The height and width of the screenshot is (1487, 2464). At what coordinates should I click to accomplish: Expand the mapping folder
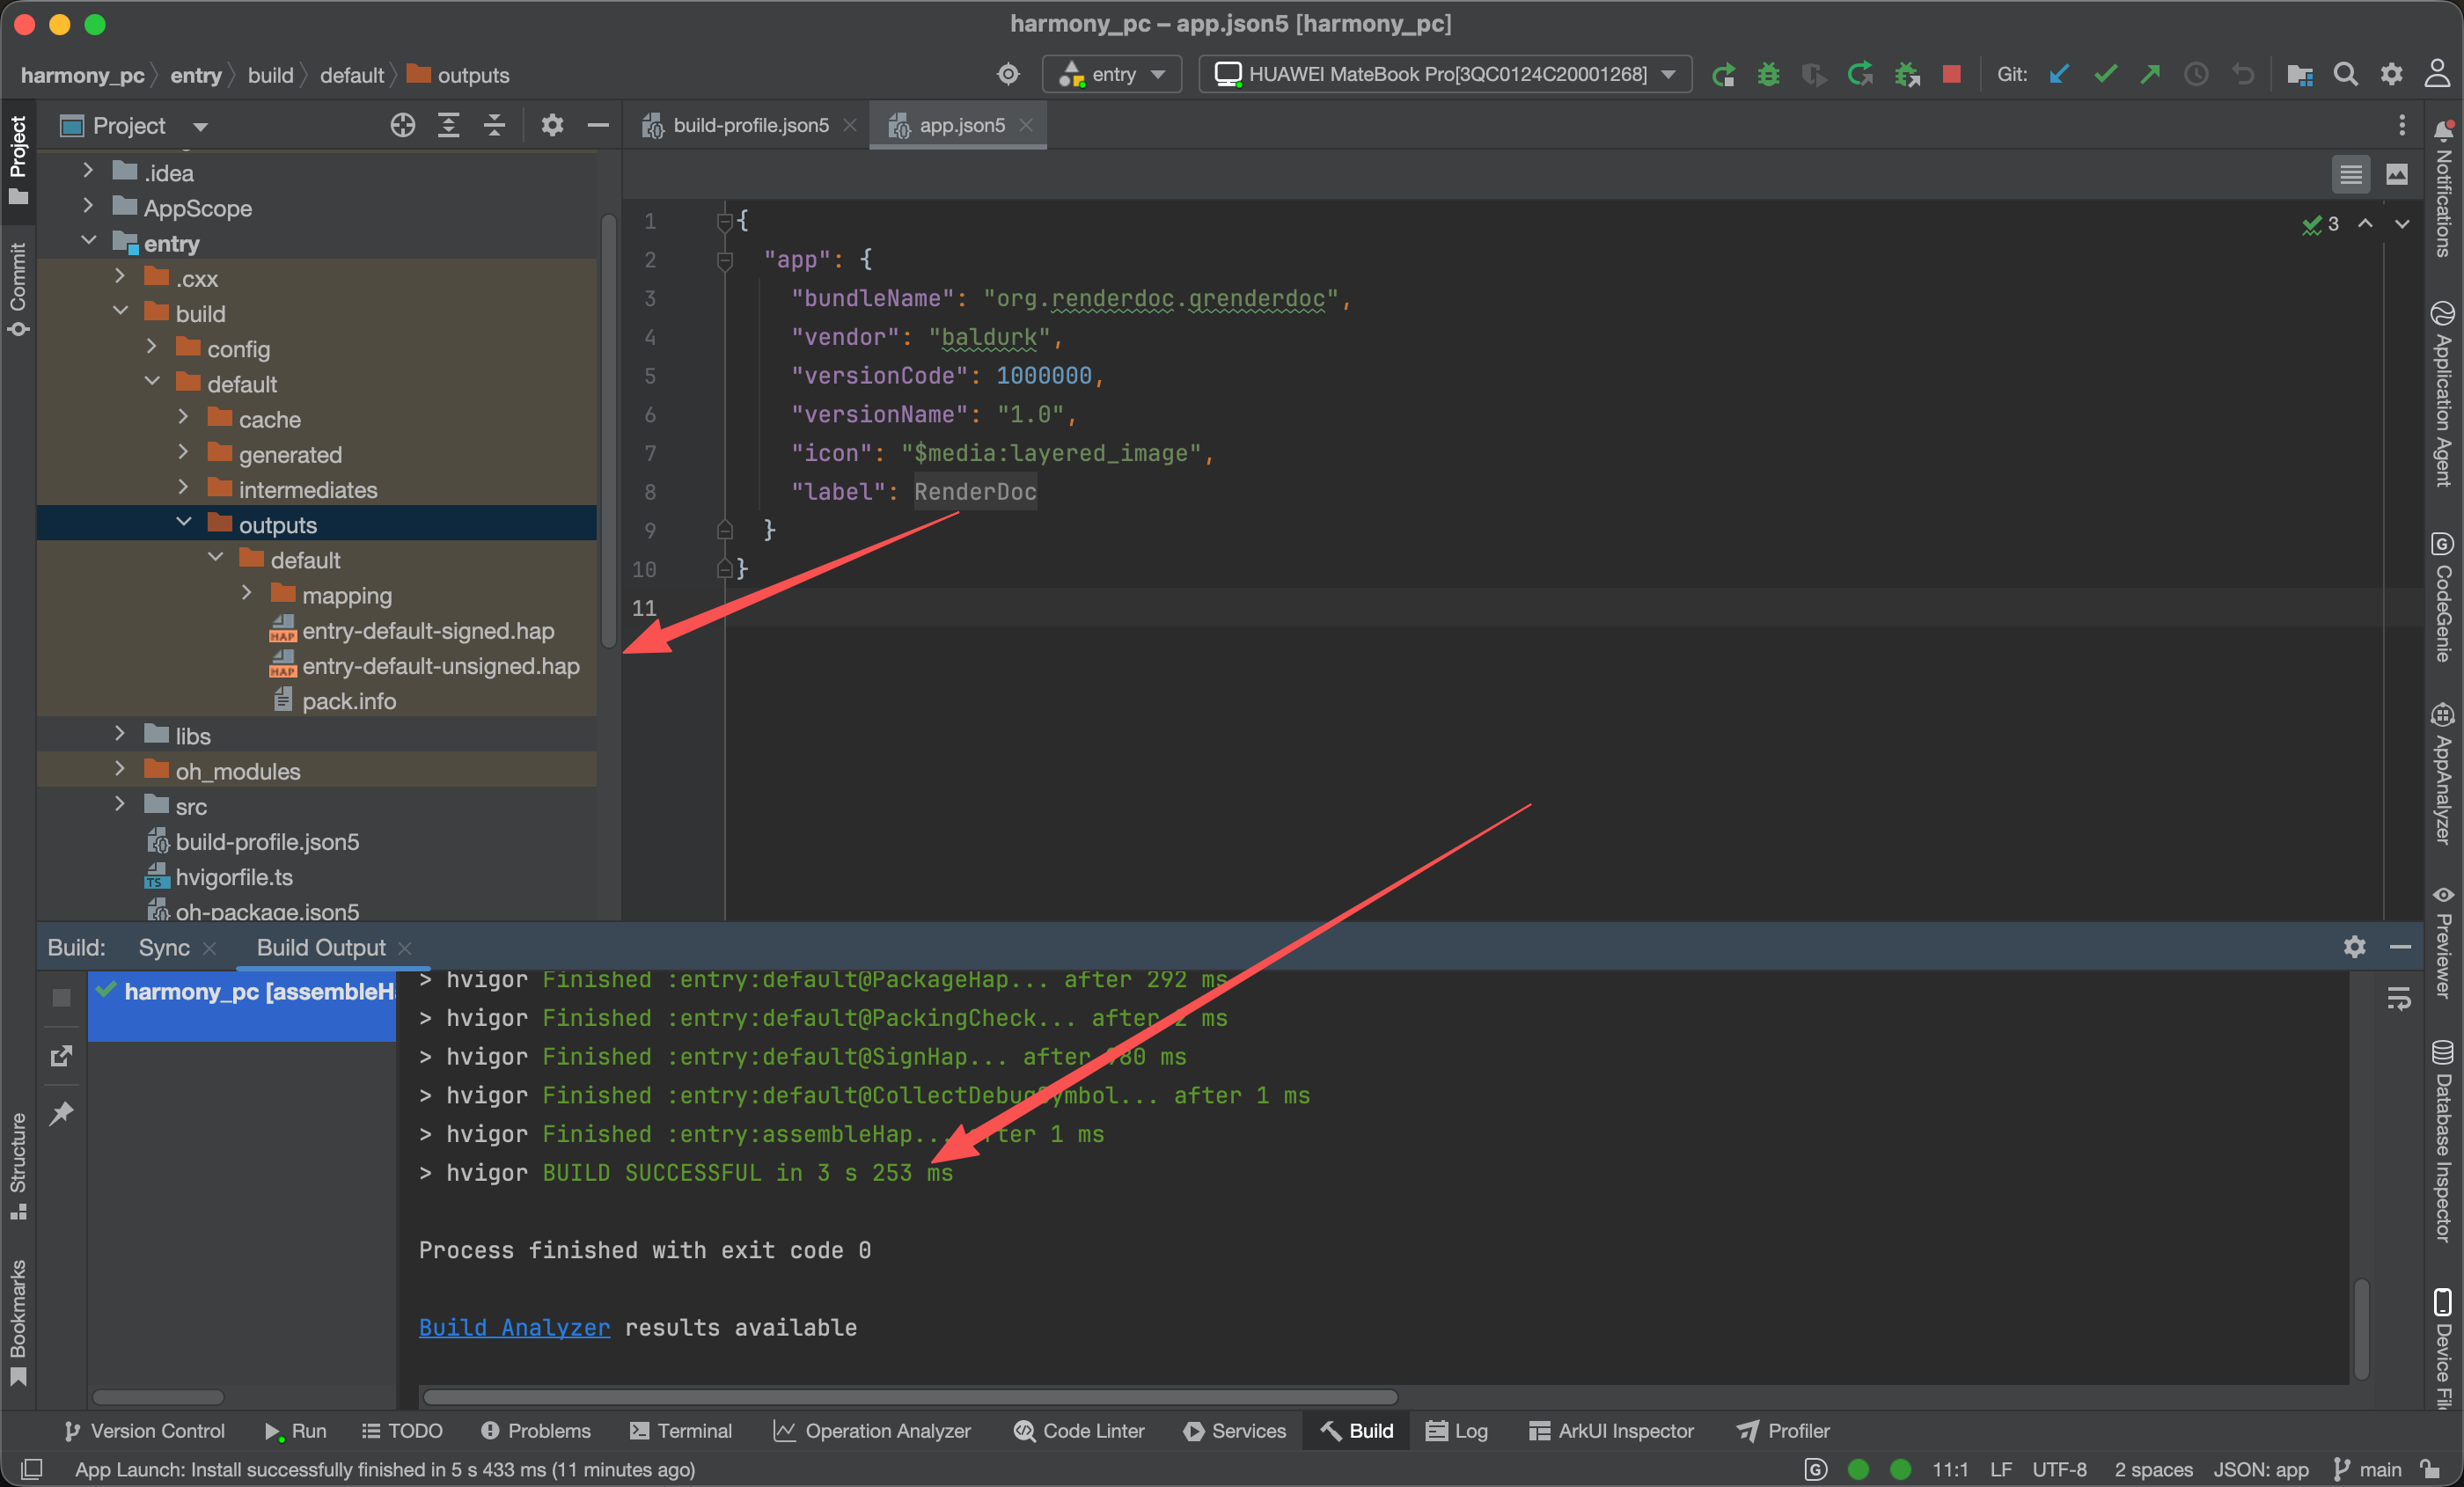coord(247,593)
